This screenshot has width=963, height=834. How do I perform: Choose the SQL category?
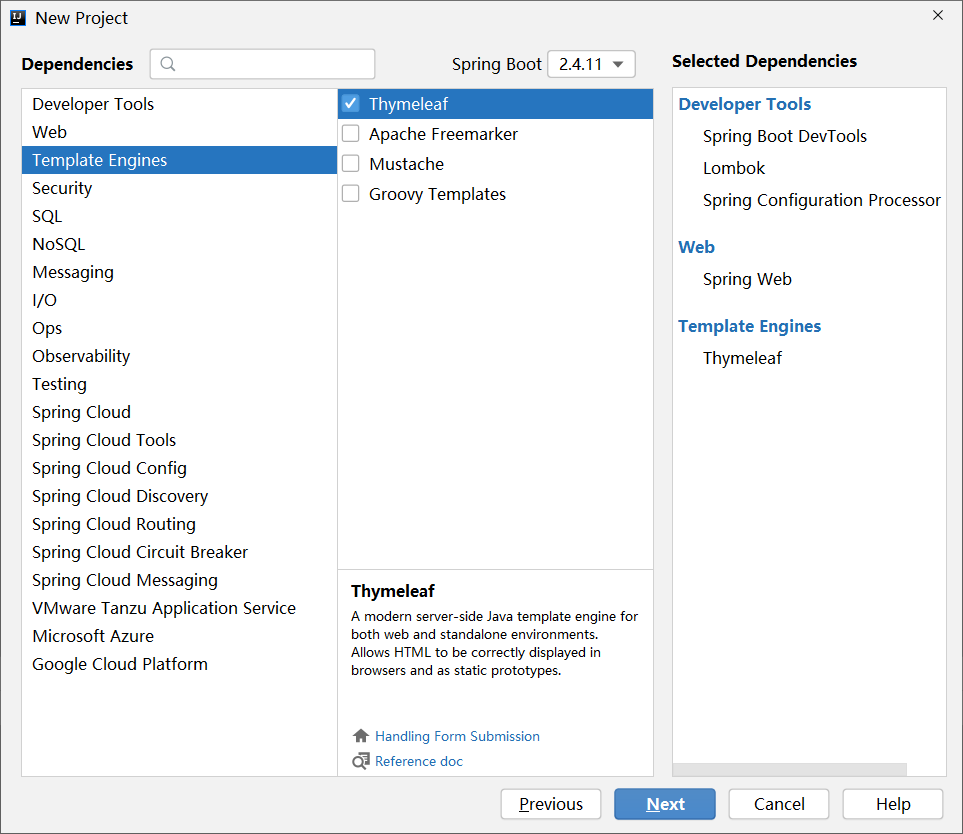(179, 216)
